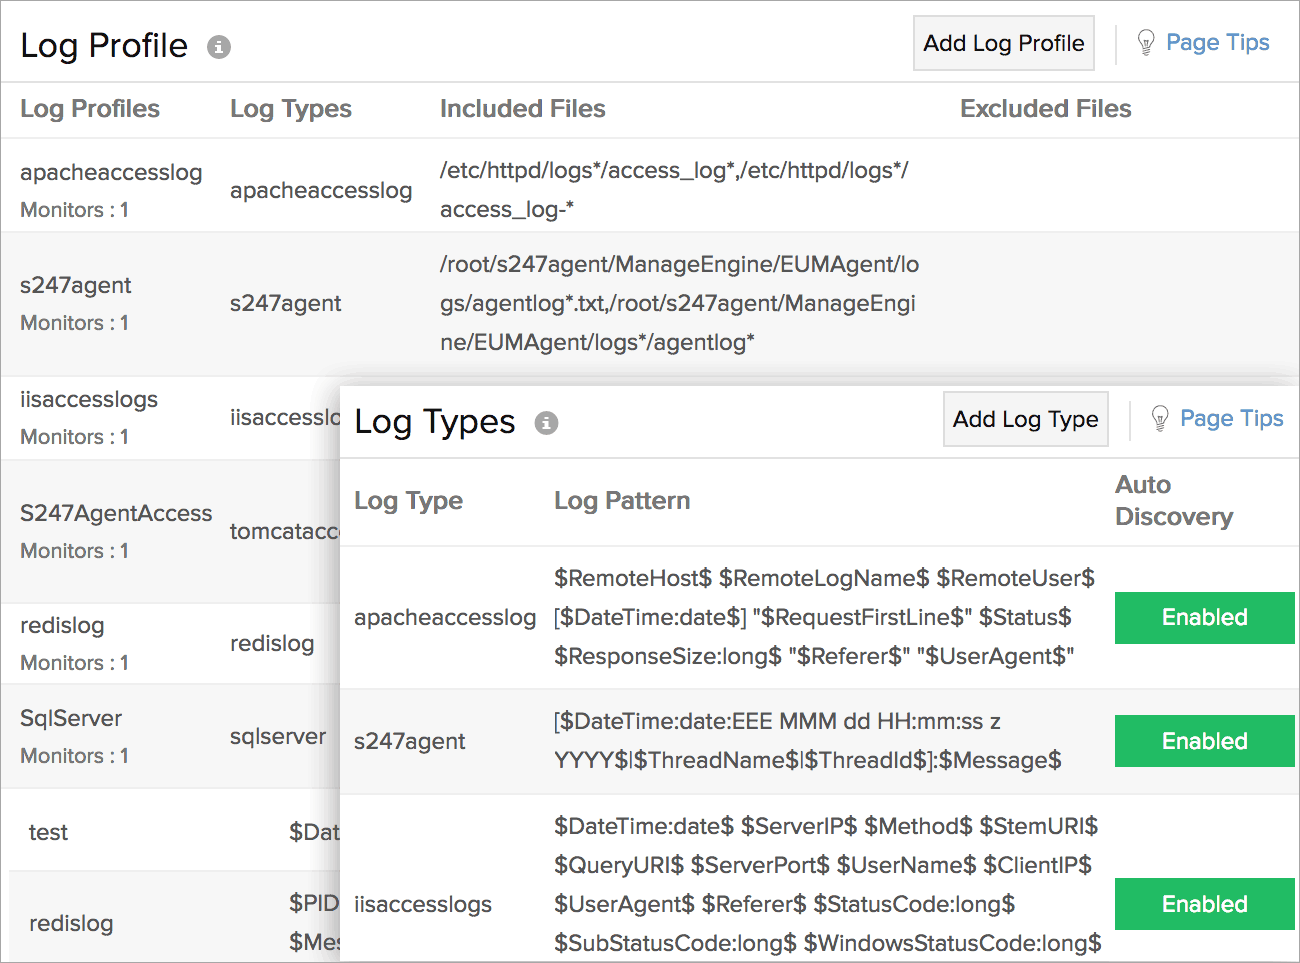Image resolution: width=1300 pixels, height=963 pixels.
Task: Click the Log Pattern column header
Action: click(621, 501)
